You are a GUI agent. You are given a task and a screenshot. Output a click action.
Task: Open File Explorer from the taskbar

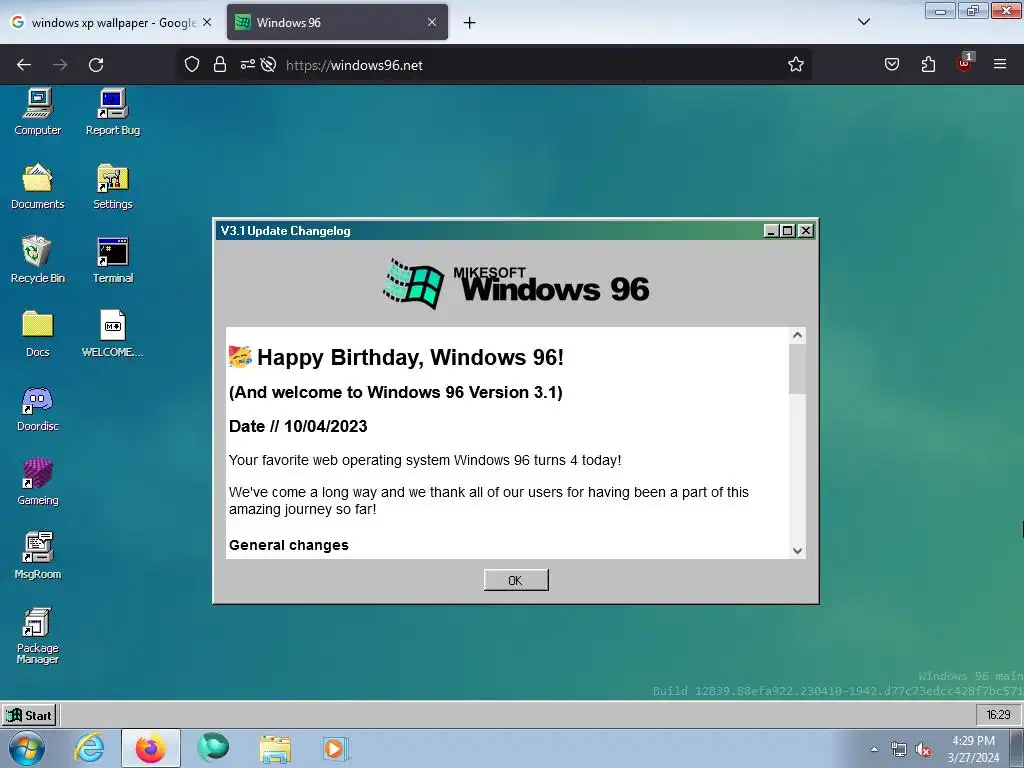tap(275, 748)
